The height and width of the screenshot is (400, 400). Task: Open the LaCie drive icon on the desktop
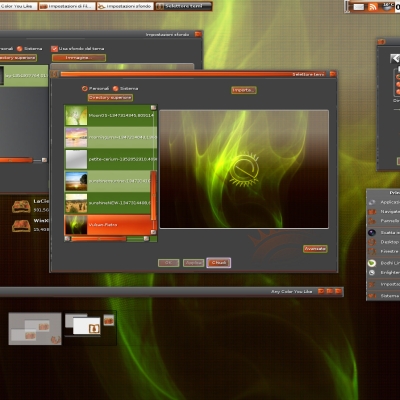(x=21, y=206)
